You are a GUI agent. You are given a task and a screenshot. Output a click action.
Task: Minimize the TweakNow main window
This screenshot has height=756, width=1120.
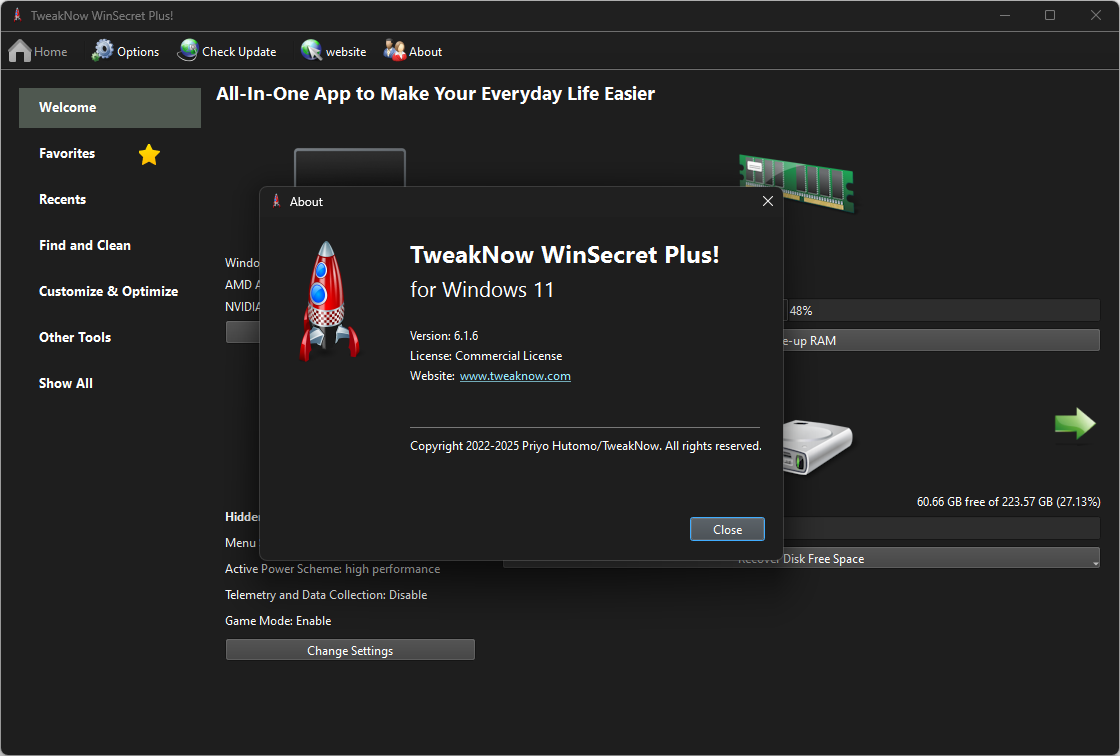pos(1005,15)
